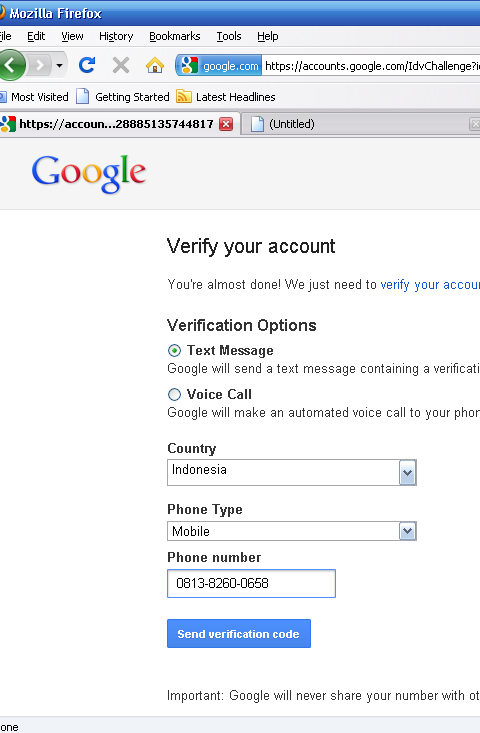Screen dimensions: 480x733
Task: Click the google.com site identity badge
Action: tap(219, 66)
